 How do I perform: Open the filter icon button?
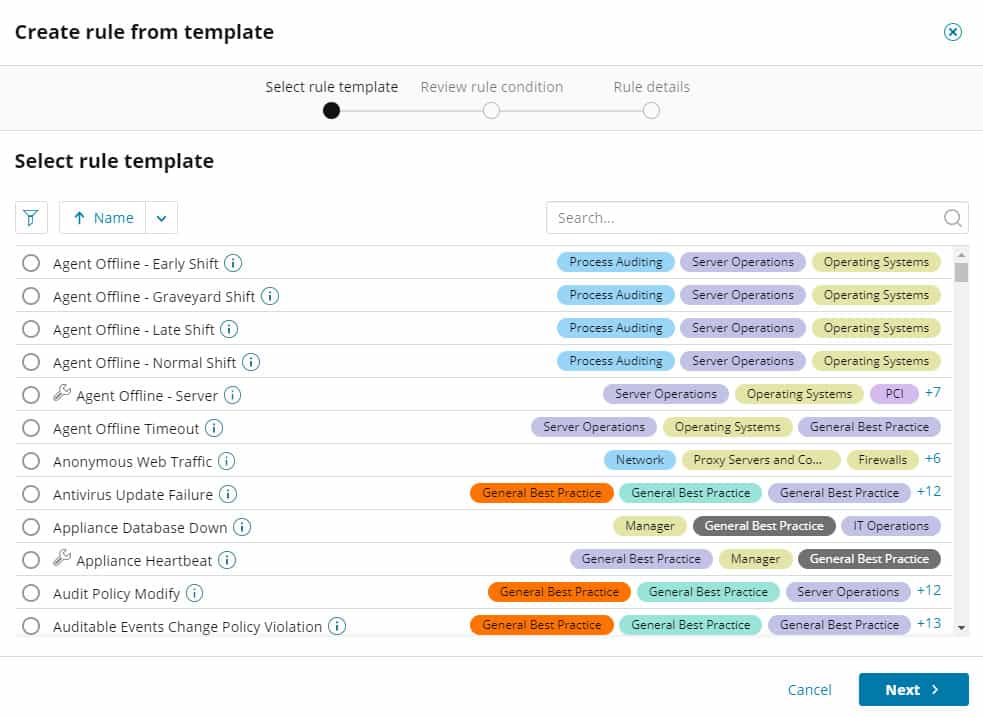[x=31, y=217]
